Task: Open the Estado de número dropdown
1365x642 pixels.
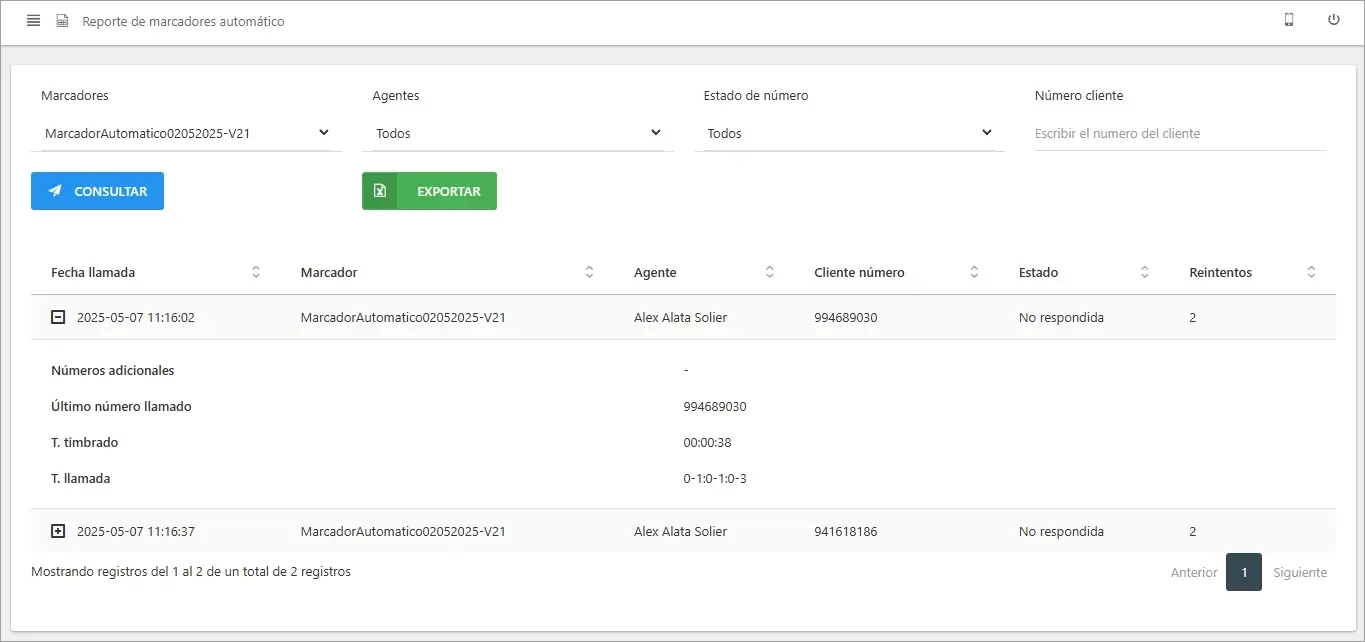Action: 849,133
